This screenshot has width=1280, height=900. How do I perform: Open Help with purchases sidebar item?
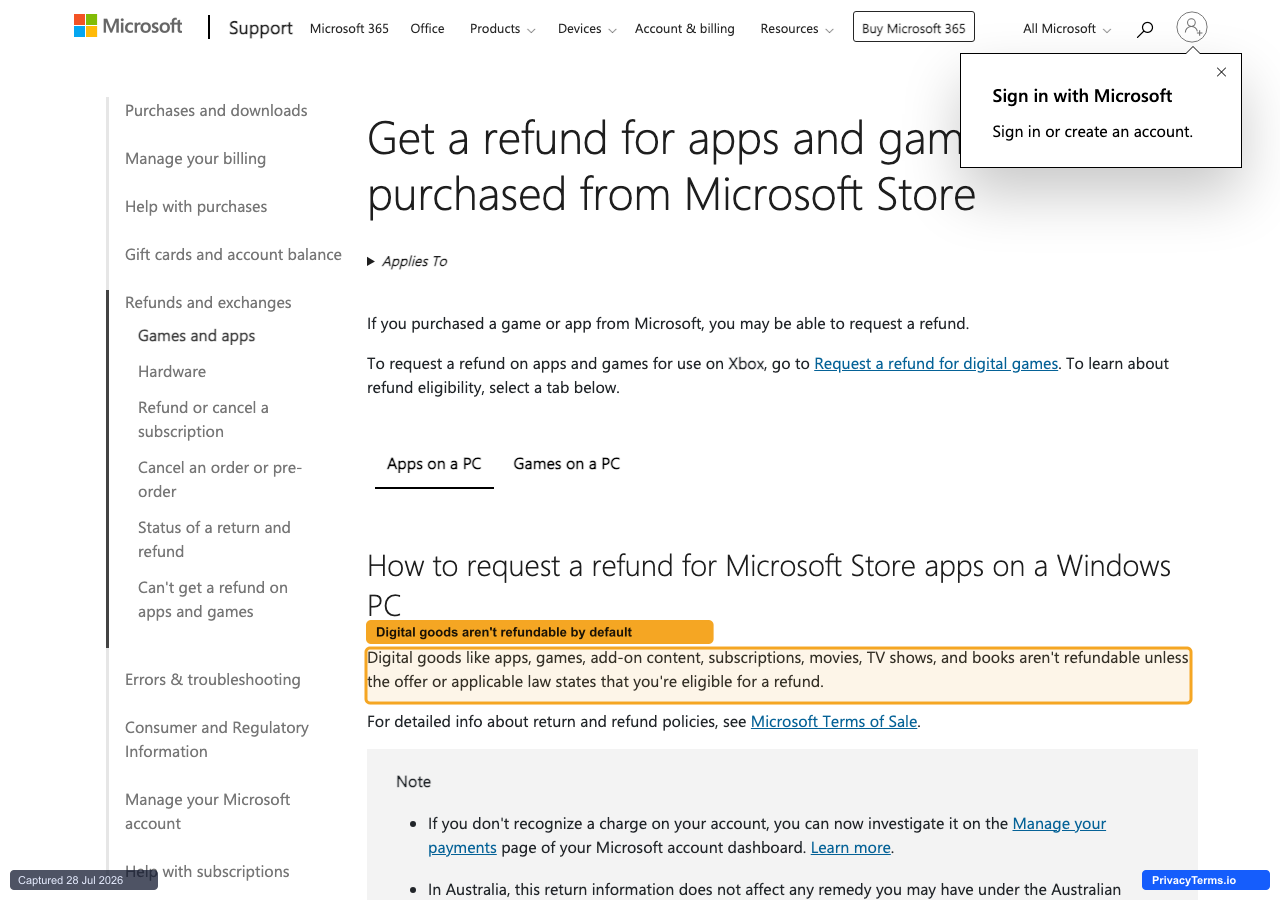pyautogui.click(x=196, y=207)
